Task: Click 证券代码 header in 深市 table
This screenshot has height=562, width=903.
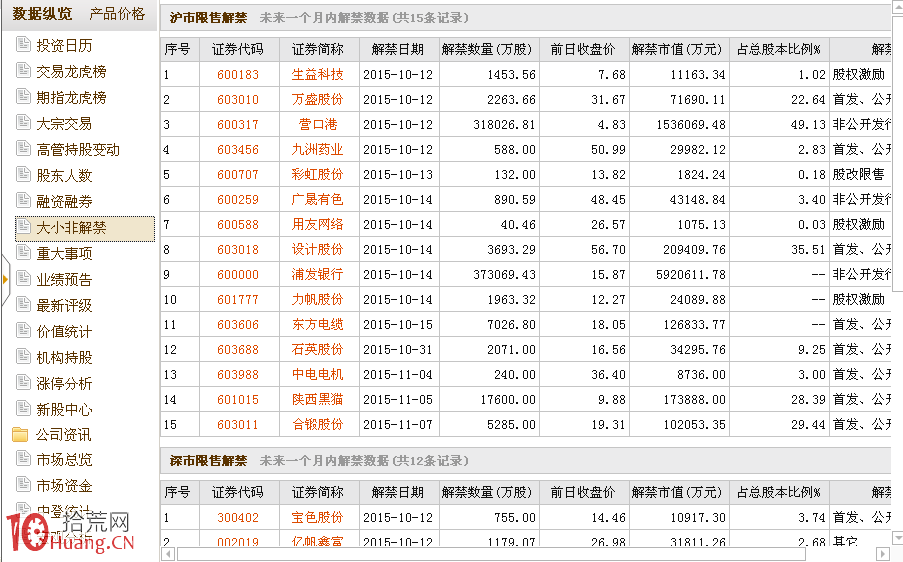Action: [238, 492]
